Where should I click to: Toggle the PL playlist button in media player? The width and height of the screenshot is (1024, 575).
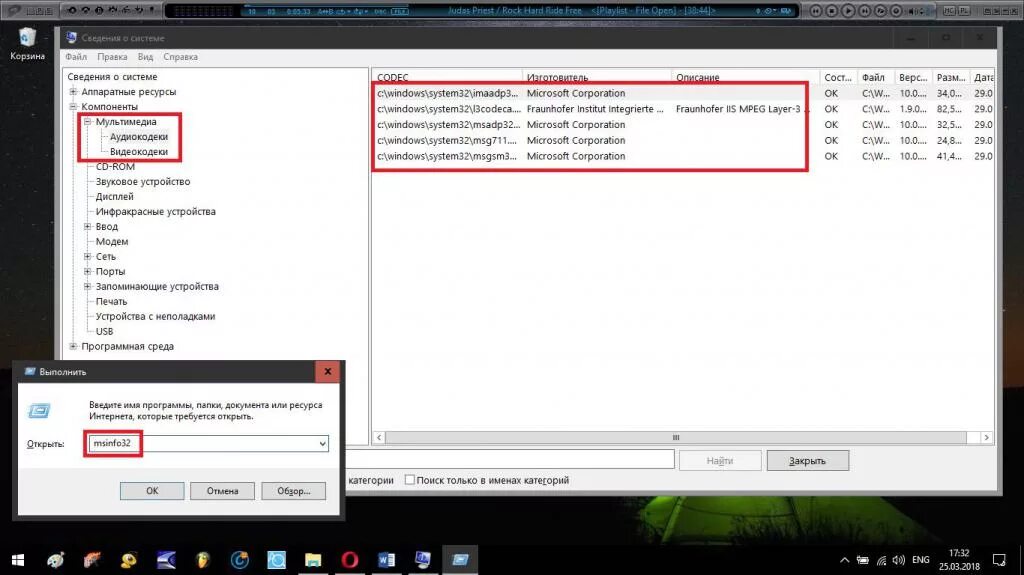[965, 10]
